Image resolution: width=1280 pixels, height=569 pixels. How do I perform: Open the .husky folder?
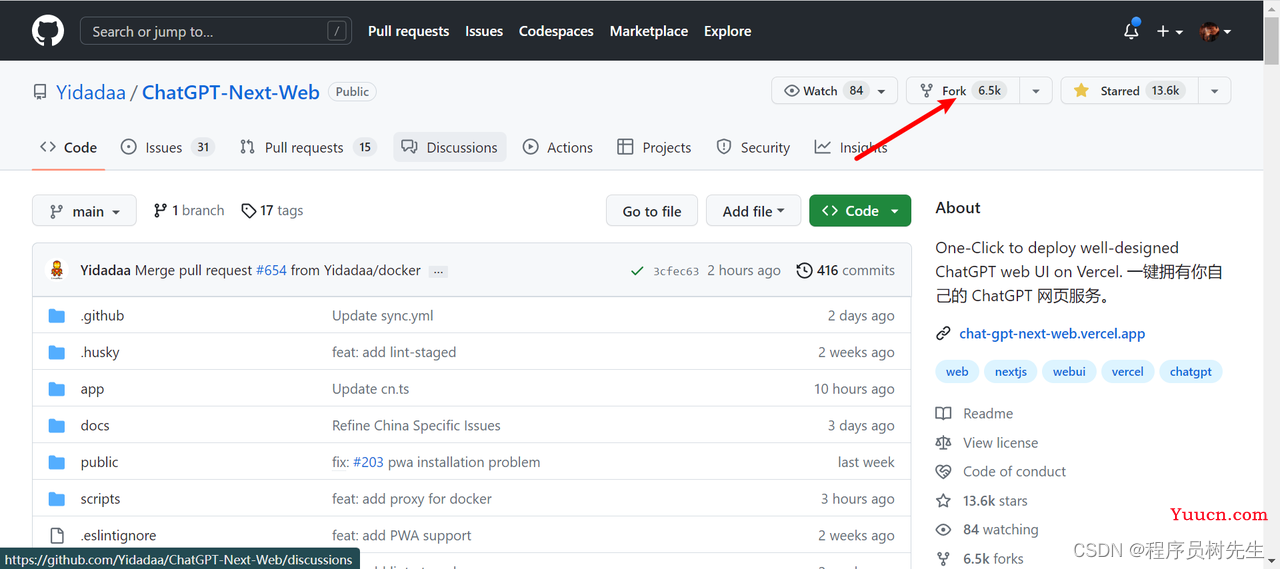(100, 352)
